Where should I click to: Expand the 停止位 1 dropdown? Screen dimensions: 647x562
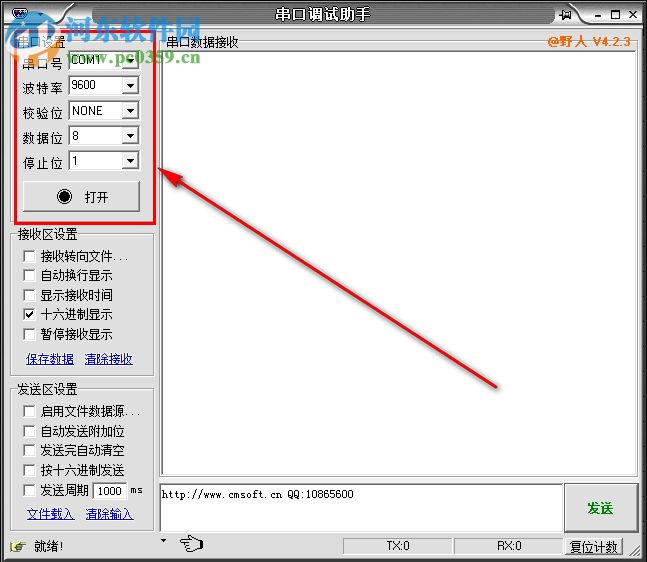[x=130, y=161]
